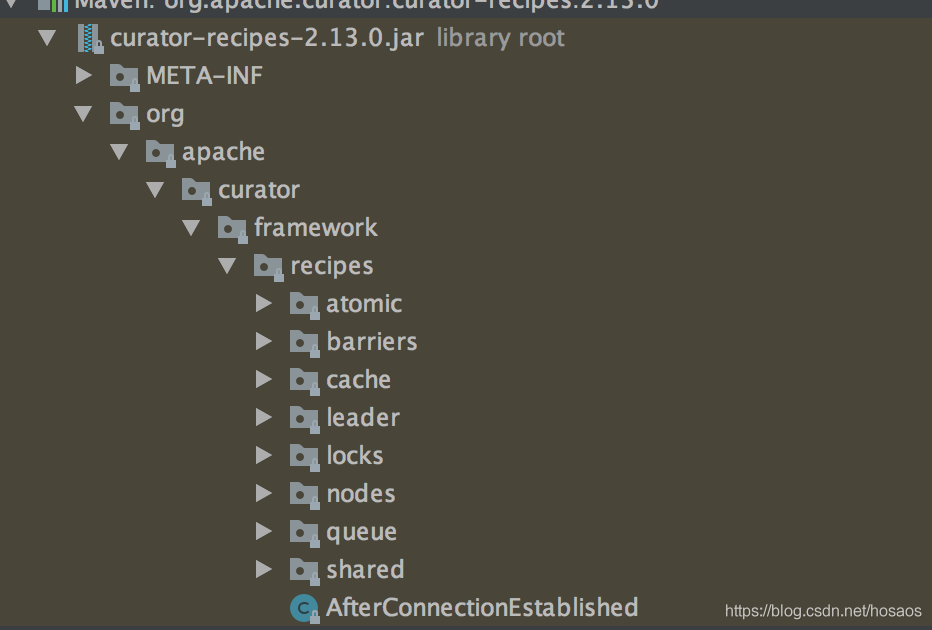Click the atomic package icon

click(304, 304)
